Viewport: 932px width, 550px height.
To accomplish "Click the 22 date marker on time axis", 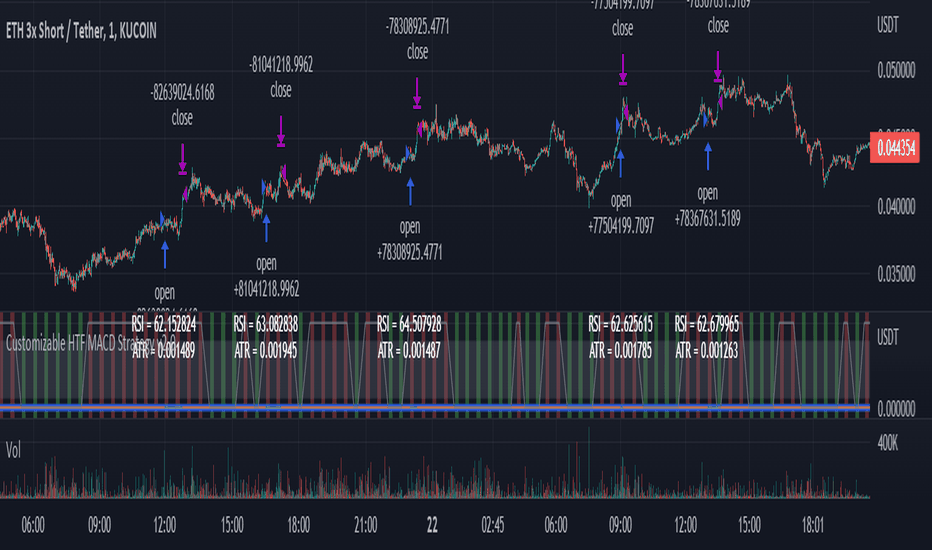I will (x=432, y=525).
